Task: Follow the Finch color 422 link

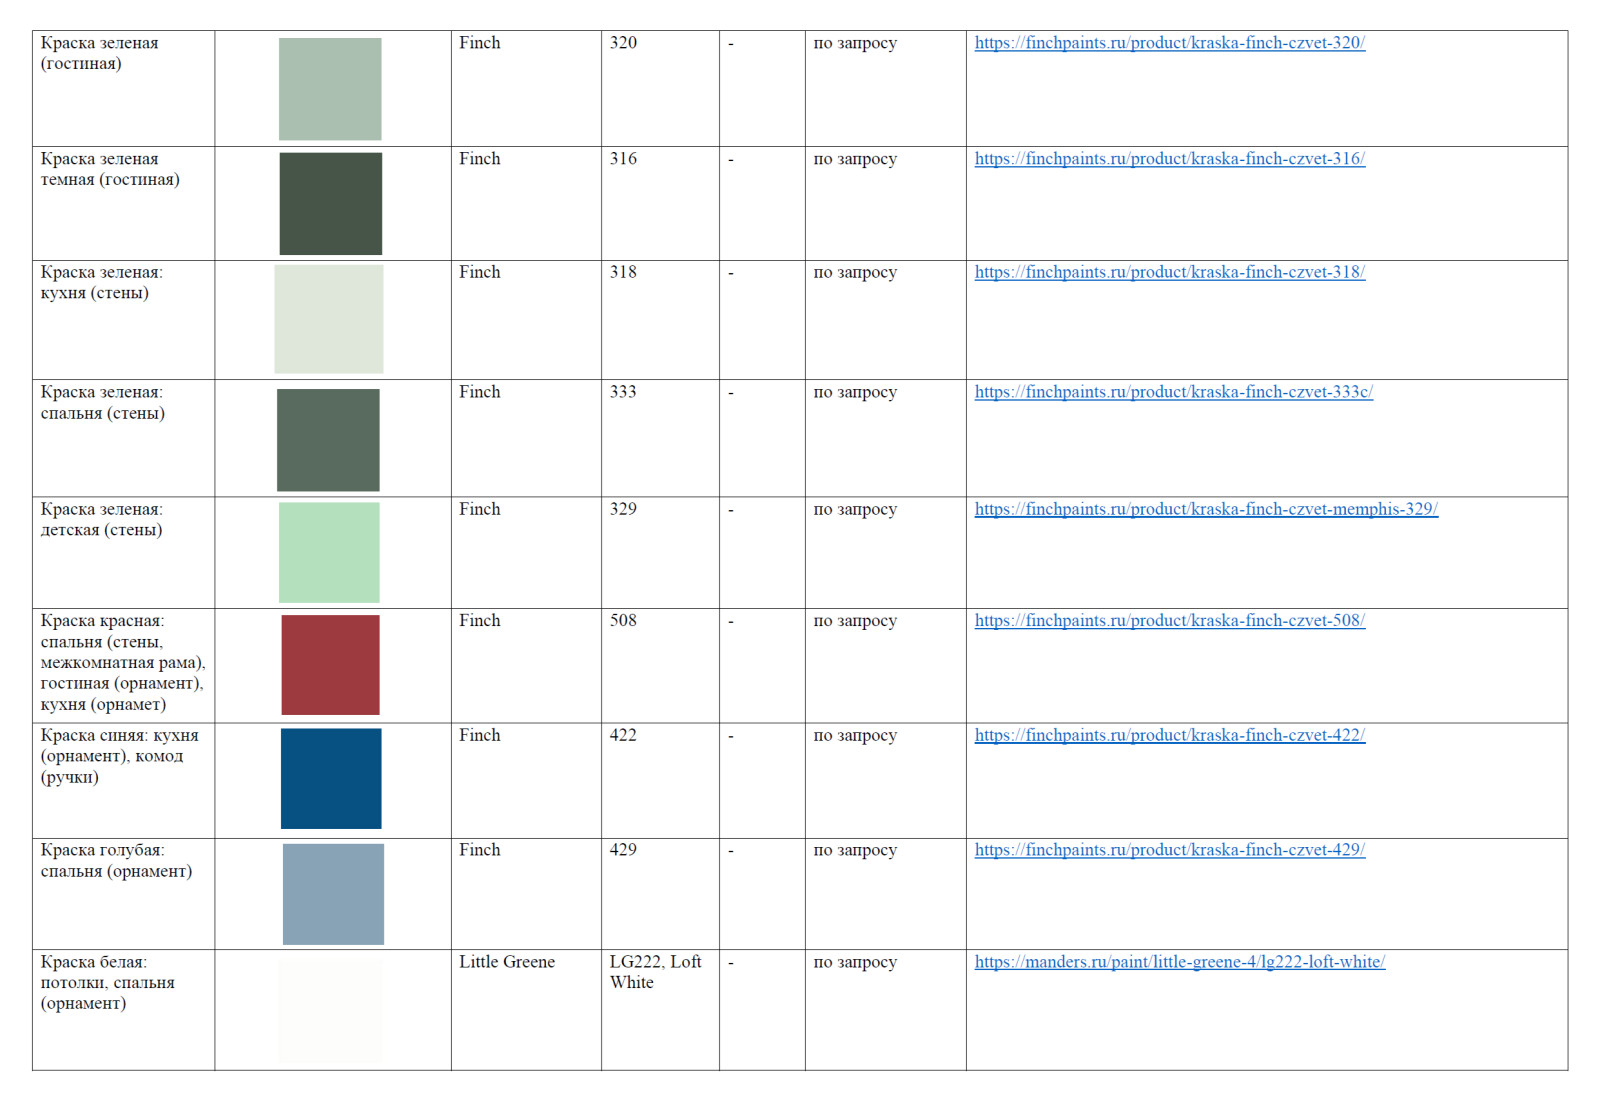Action: pos(1169,735)
